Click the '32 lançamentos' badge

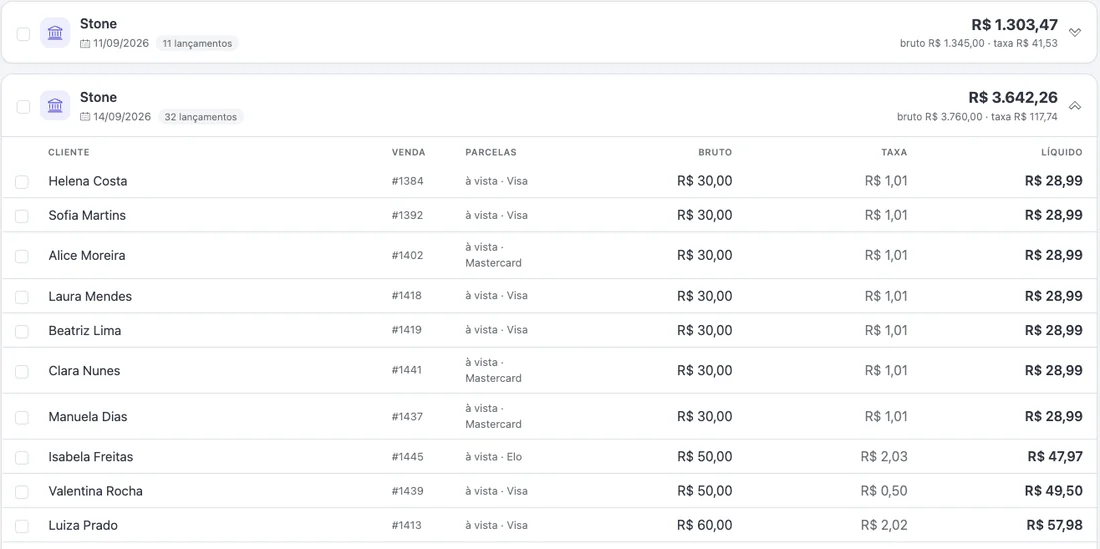[x=201, y=117]
